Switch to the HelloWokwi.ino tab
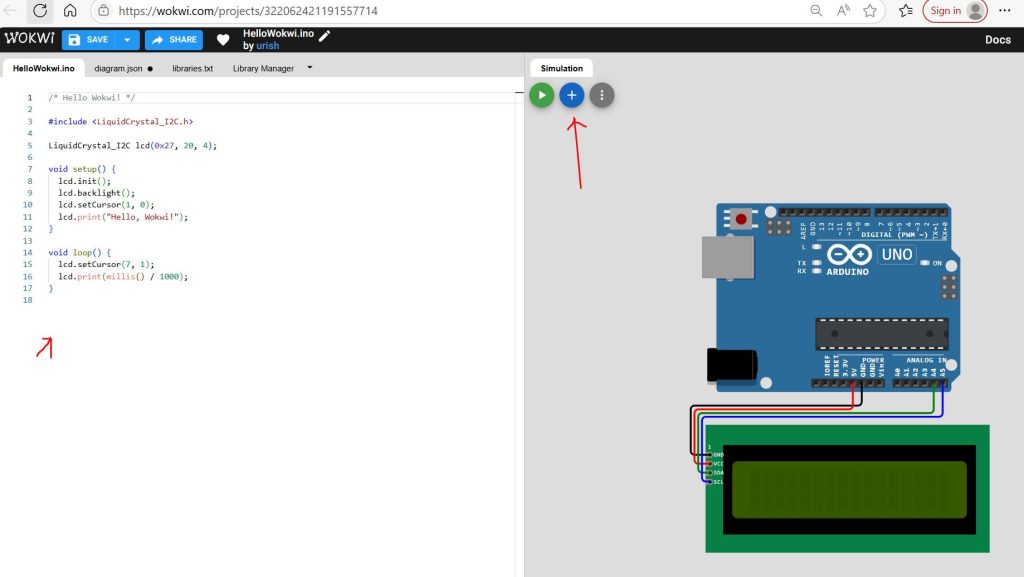 44,68
